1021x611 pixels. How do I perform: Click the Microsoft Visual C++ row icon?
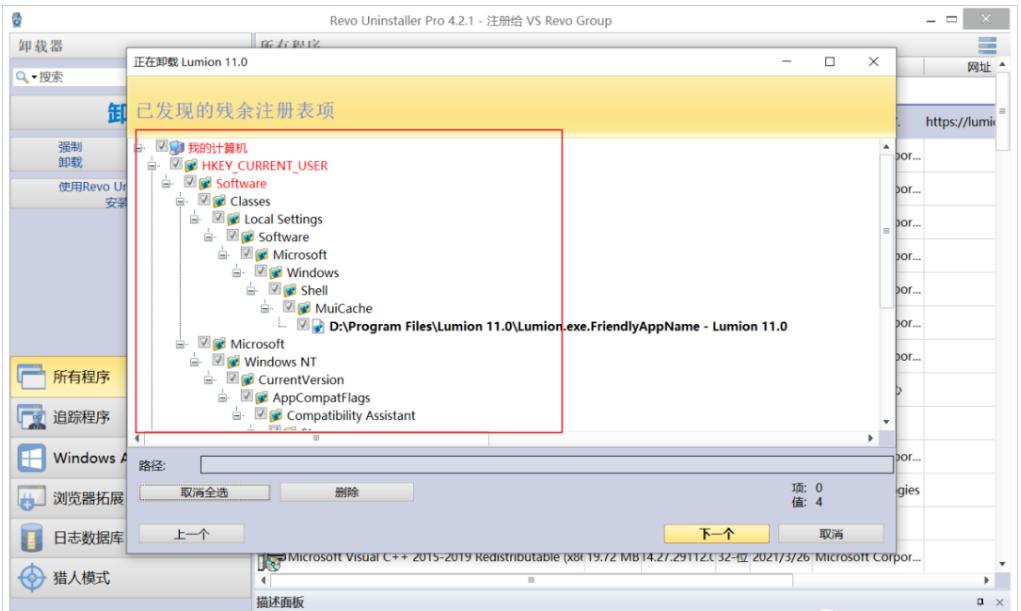coord(272,560)
